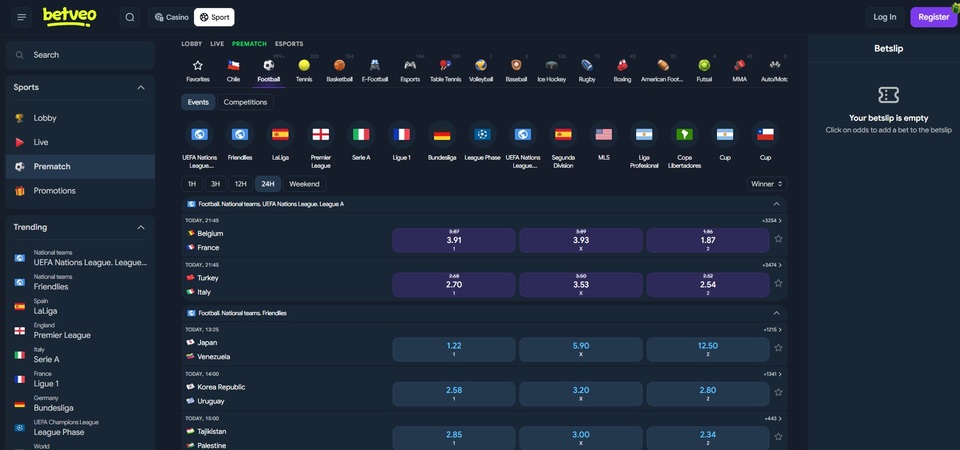This screenshot has width=960, height=450.
Task: Switch to Sport mode toggle
Action: click(214, 17)
